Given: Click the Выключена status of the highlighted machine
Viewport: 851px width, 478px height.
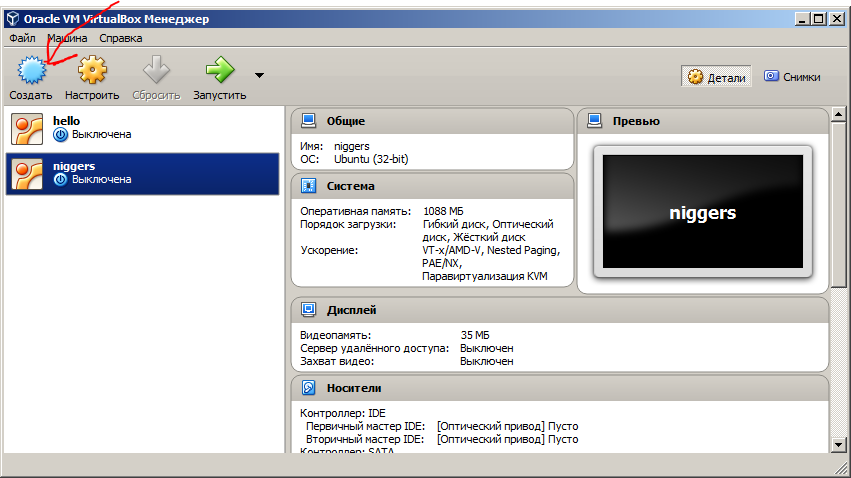Looking at the screenshot, I should coord(101,180).
